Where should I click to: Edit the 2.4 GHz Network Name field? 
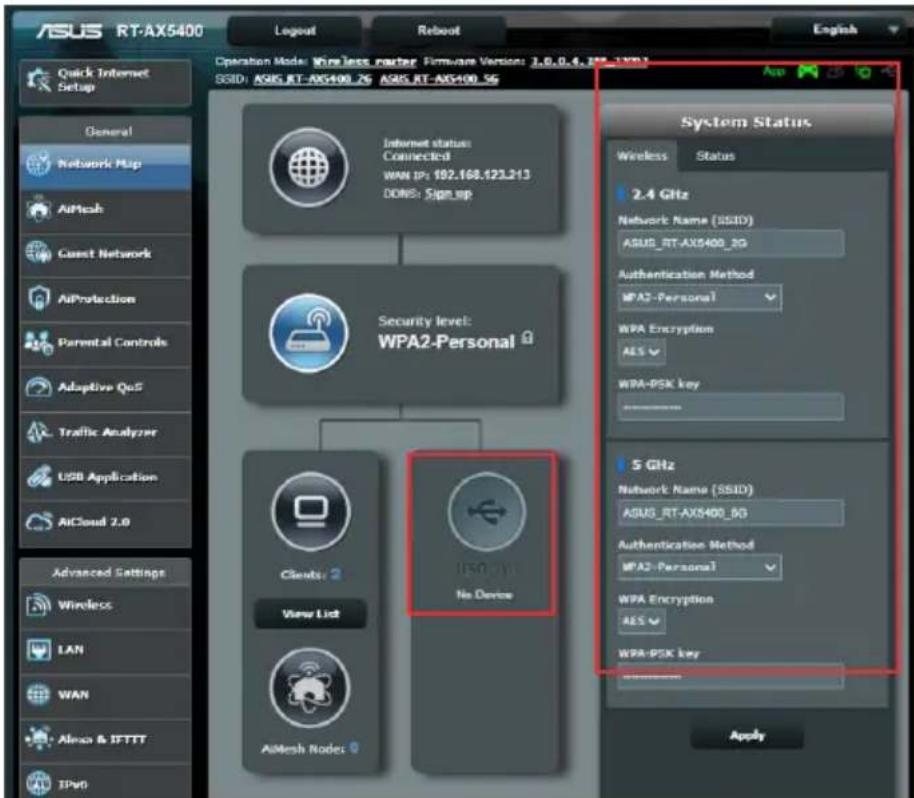[x=731, y=244]
